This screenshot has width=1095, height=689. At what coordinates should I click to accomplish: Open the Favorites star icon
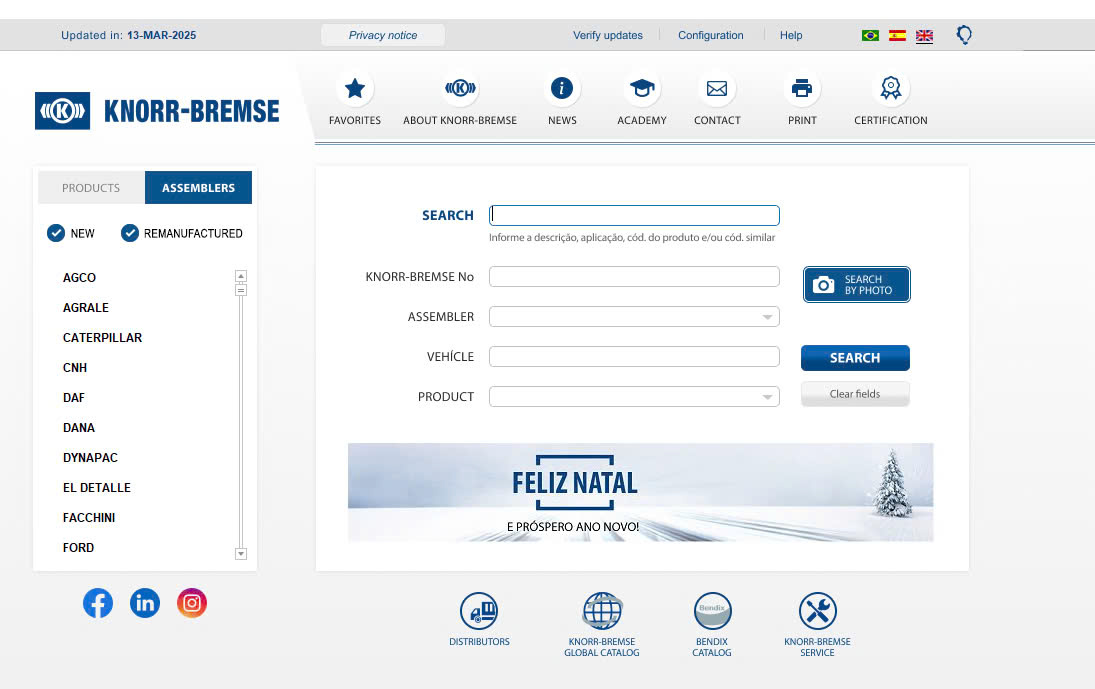(x=355, y=89)
